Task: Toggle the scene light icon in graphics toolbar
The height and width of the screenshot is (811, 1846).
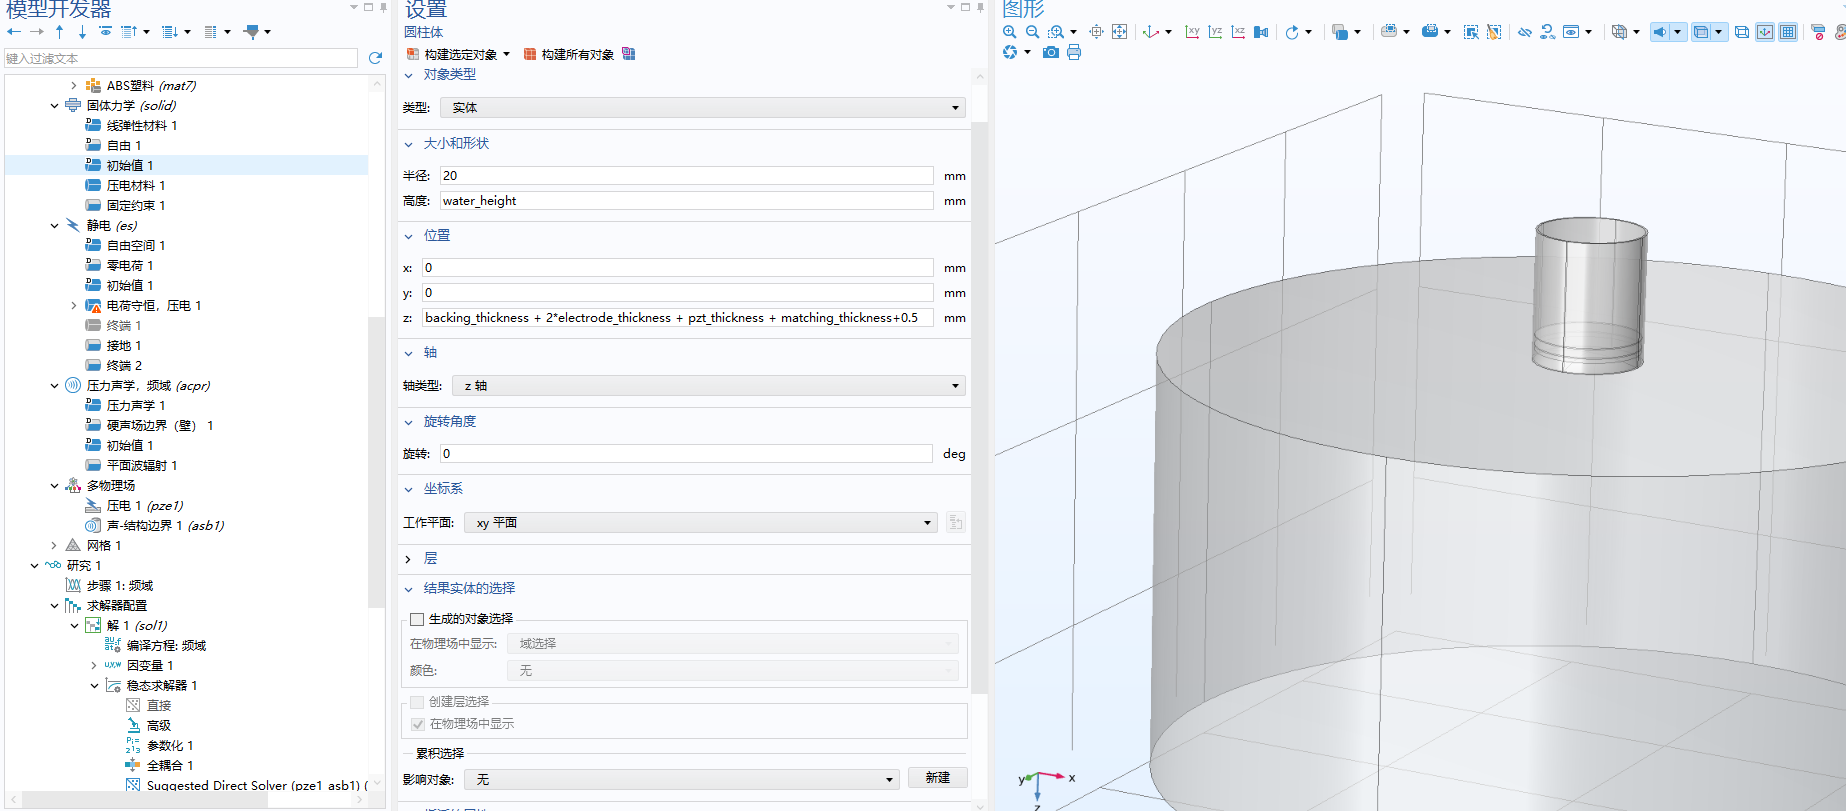Action: 1660,32
